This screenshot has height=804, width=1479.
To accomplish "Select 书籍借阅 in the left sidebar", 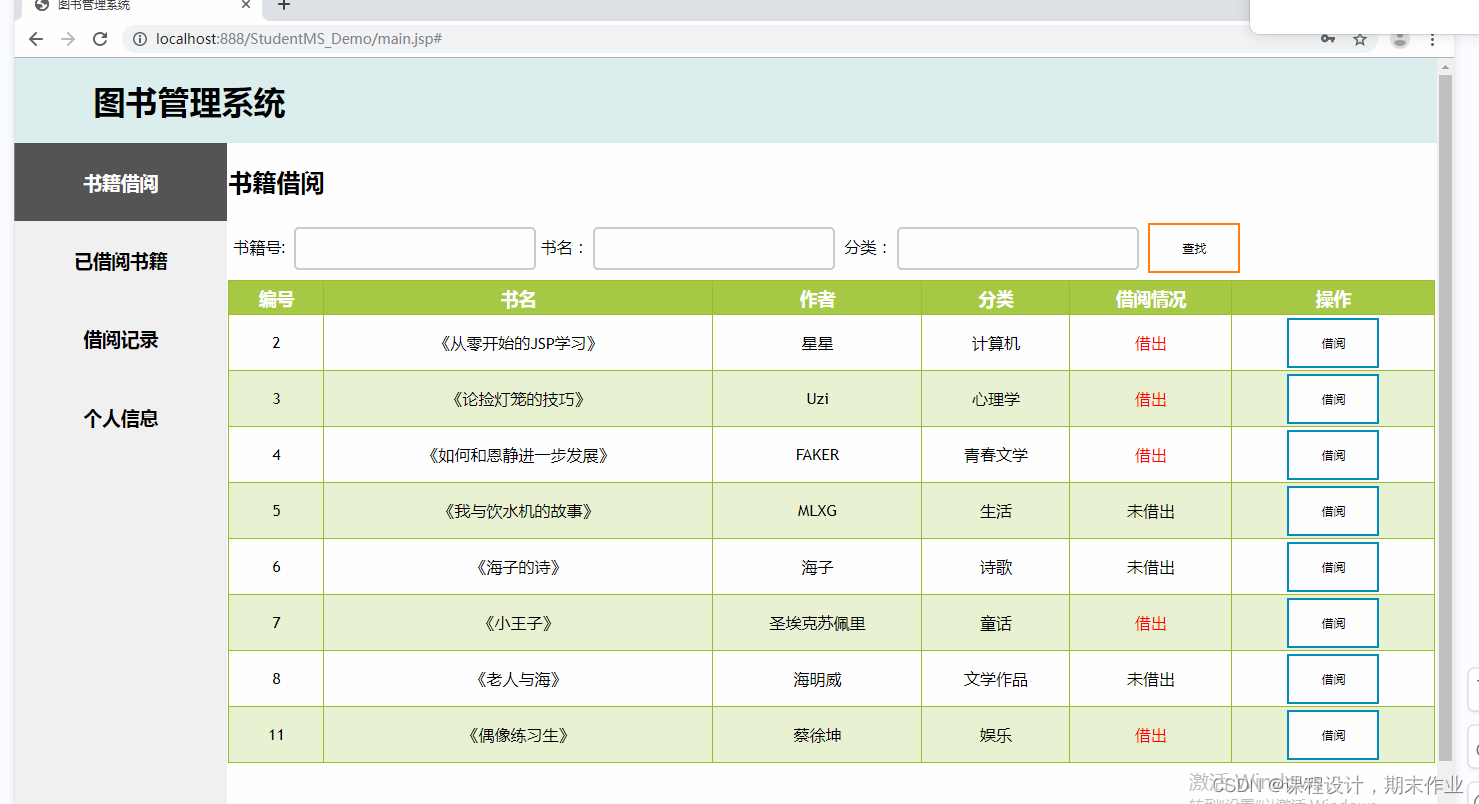I will pos(121,183).
